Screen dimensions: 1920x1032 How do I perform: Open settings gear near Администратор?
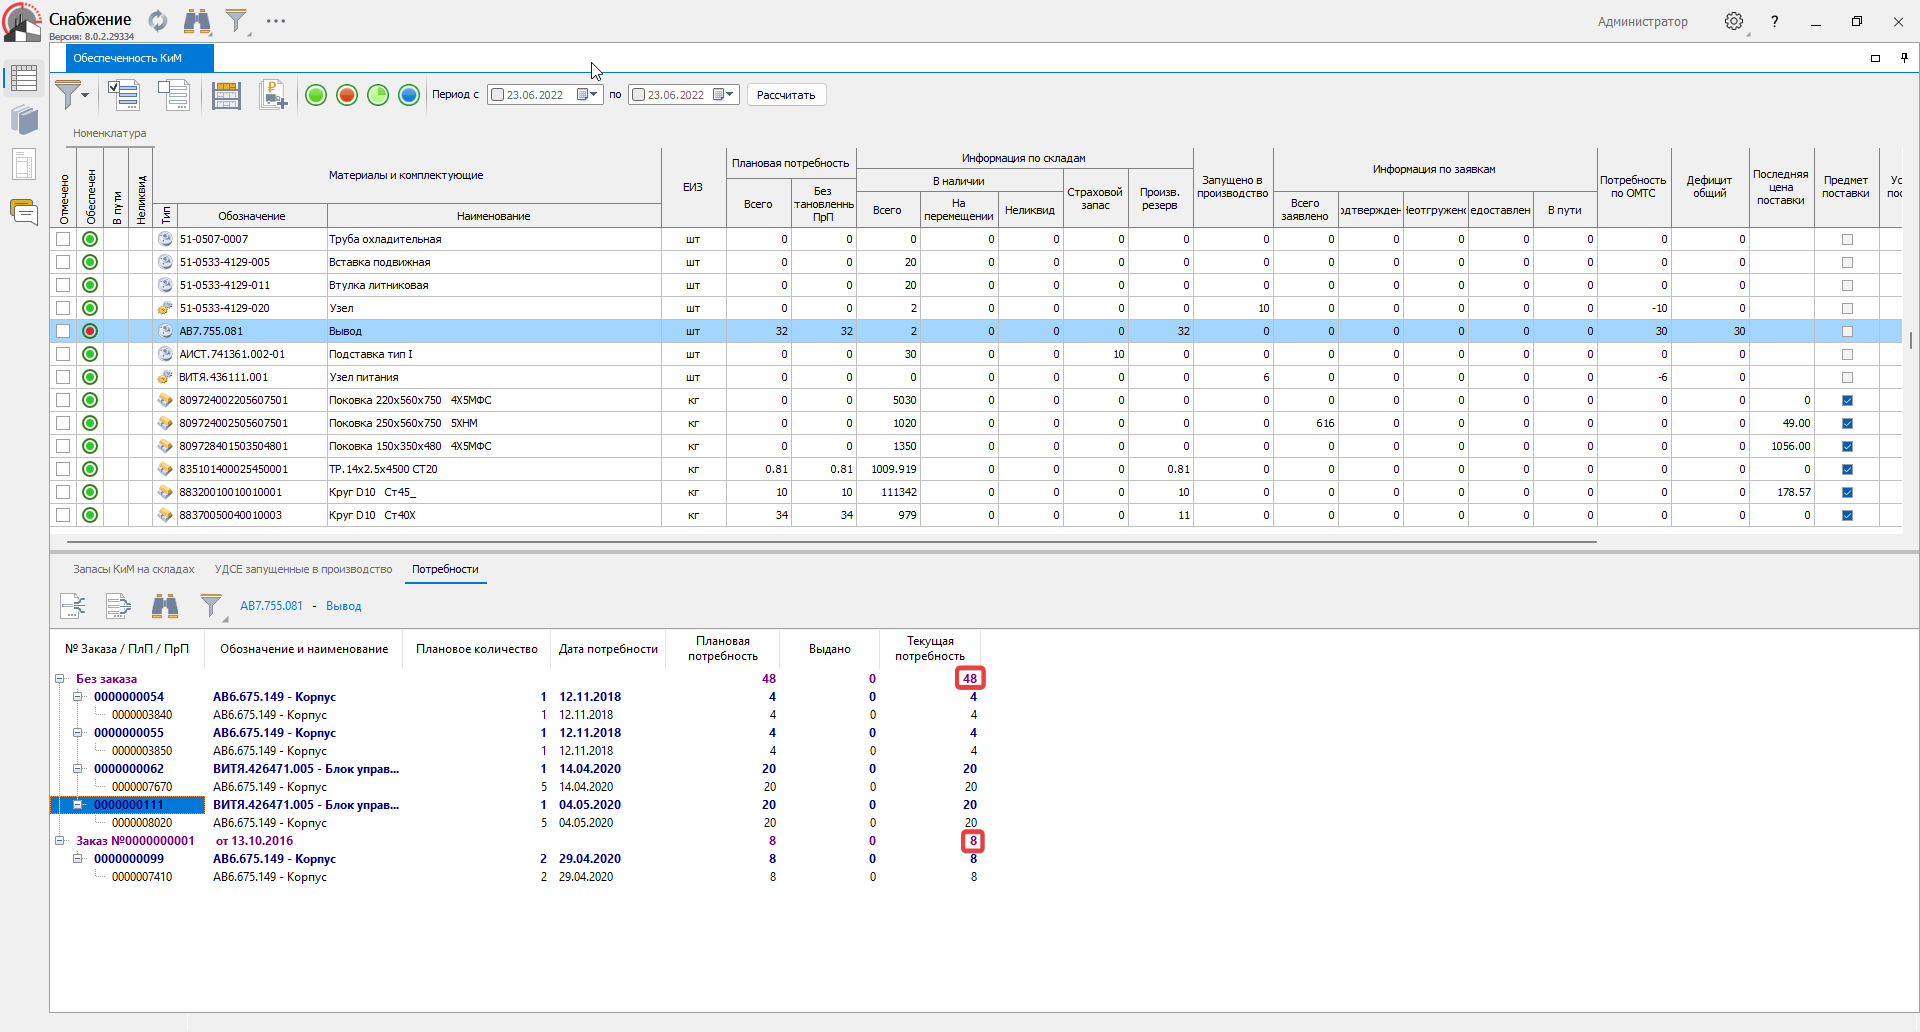(x=1734, y=21)
